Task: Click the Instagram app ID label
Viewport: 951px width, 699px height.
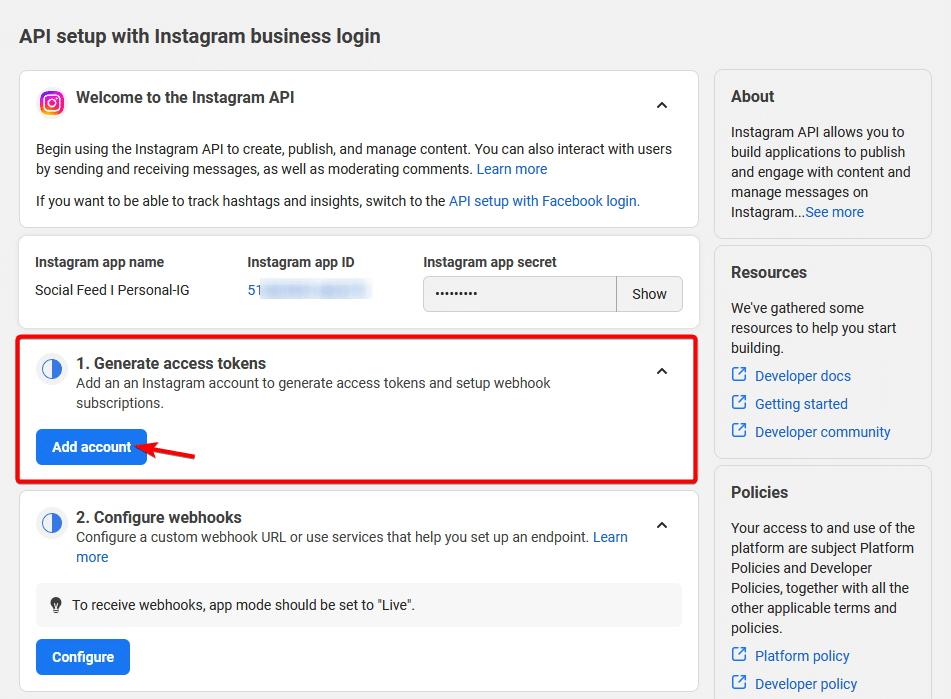Action: [301, 263]
